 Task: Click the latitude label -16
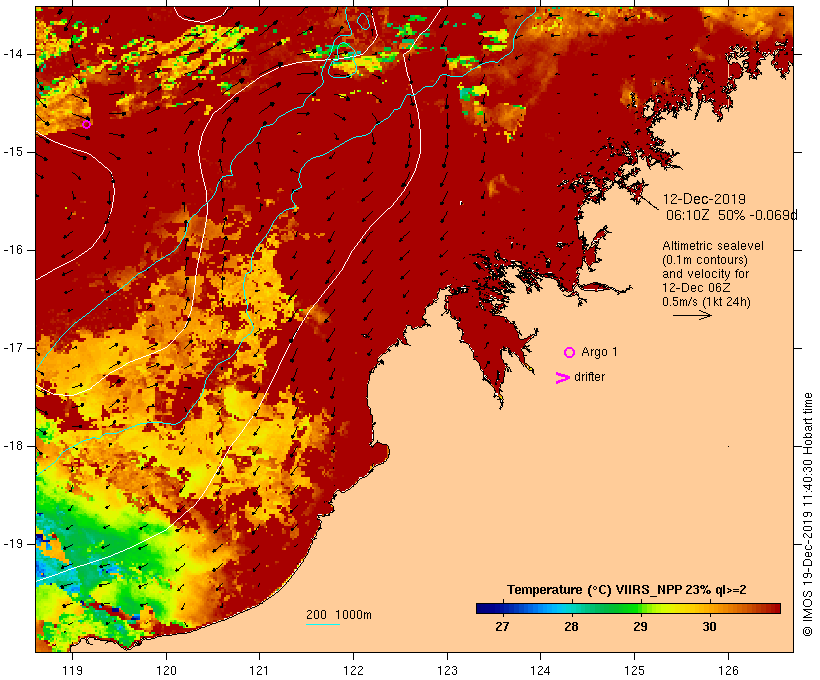[x=13, y=250]
